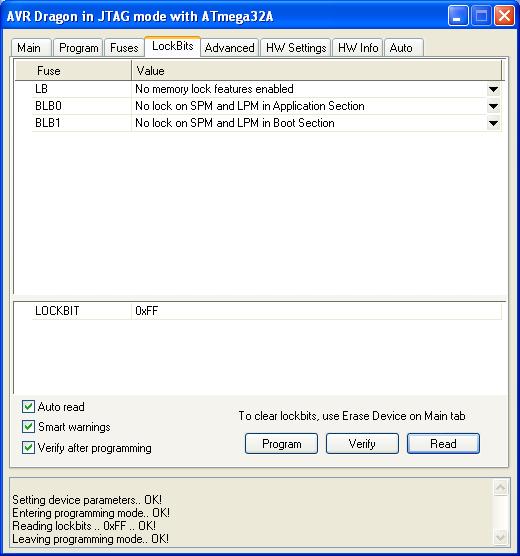Screen dimensions: 520x556
Task: Click the LOCKBIT 0xFF value field
Action: pyautogui.click(x=316, y=311)
